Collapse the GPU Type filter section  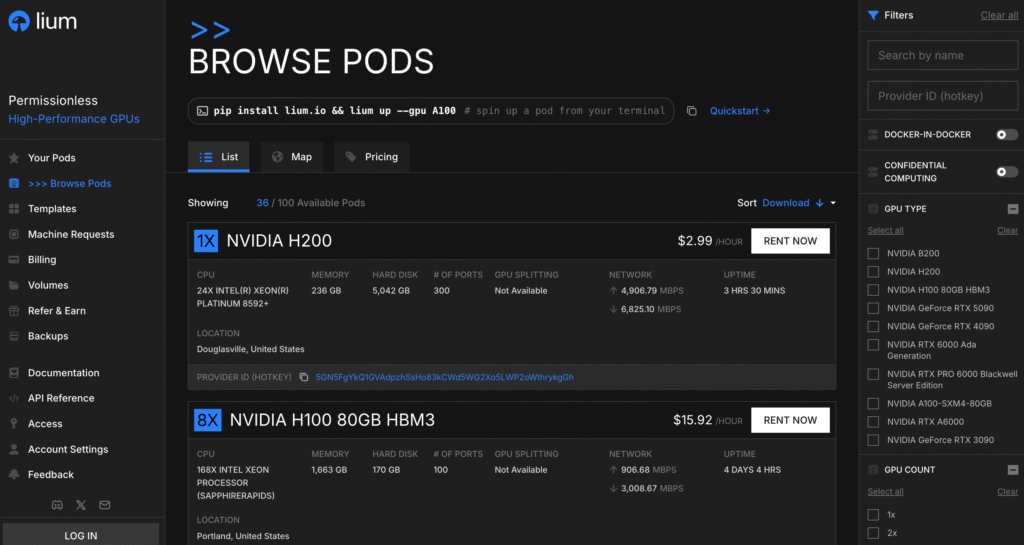click(x=1012, y=209)
